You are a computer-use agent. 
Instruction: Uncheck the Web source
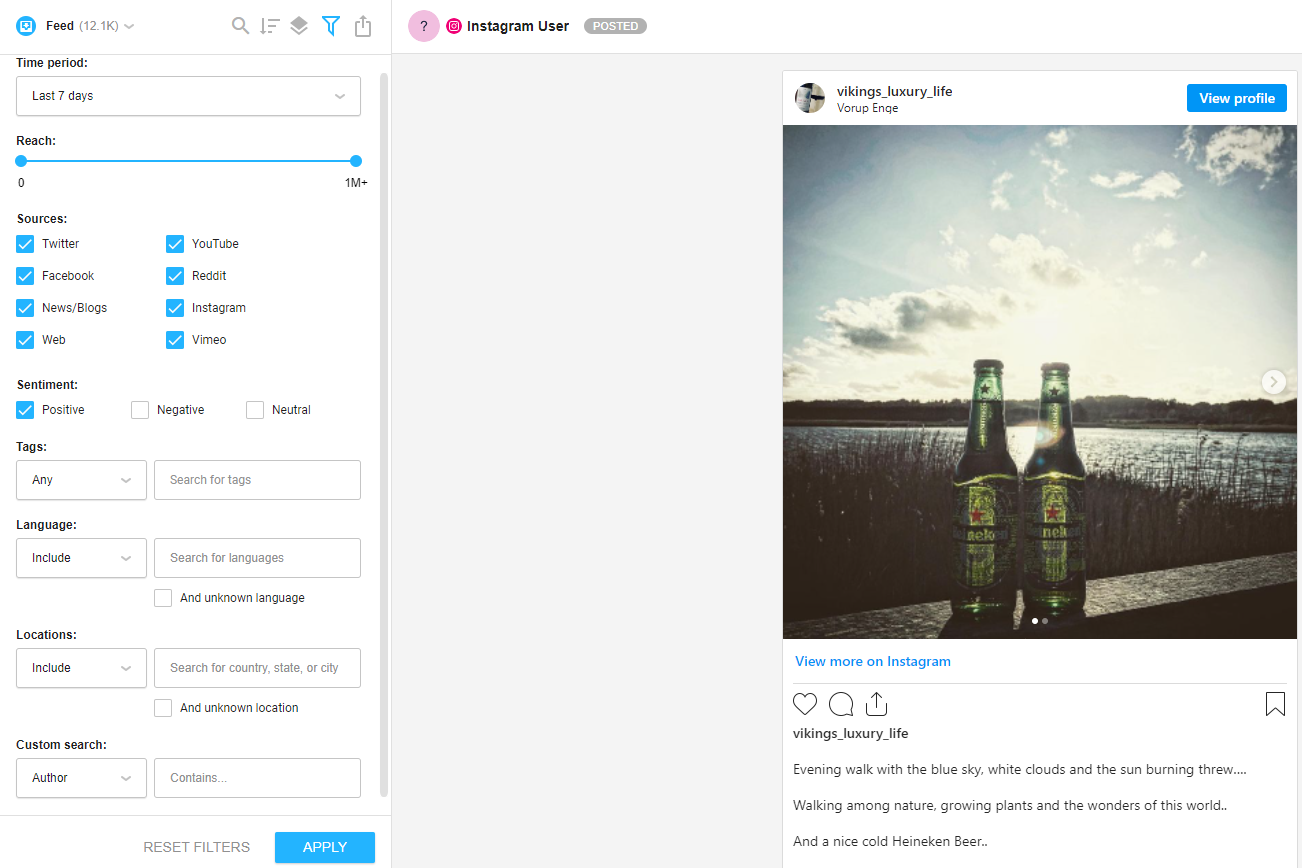tap(25, 340)
